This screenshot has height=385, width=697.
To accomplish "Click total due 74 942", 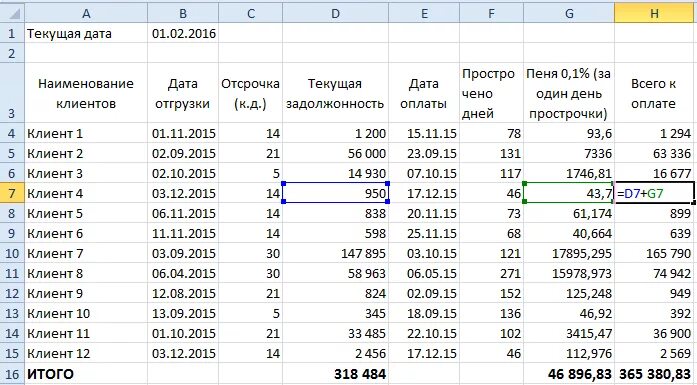I will (654, 273).
